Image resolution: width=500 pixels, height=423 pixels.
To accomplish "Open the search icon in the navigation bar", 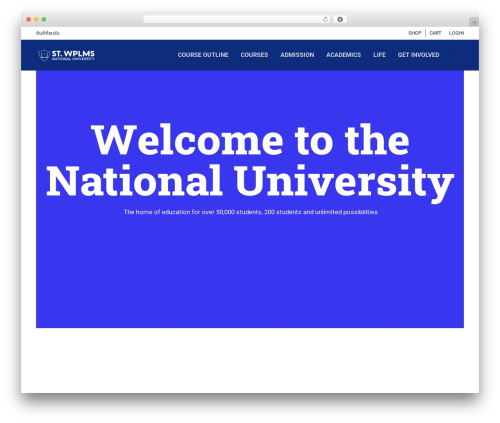I will (x=454, y=55).
